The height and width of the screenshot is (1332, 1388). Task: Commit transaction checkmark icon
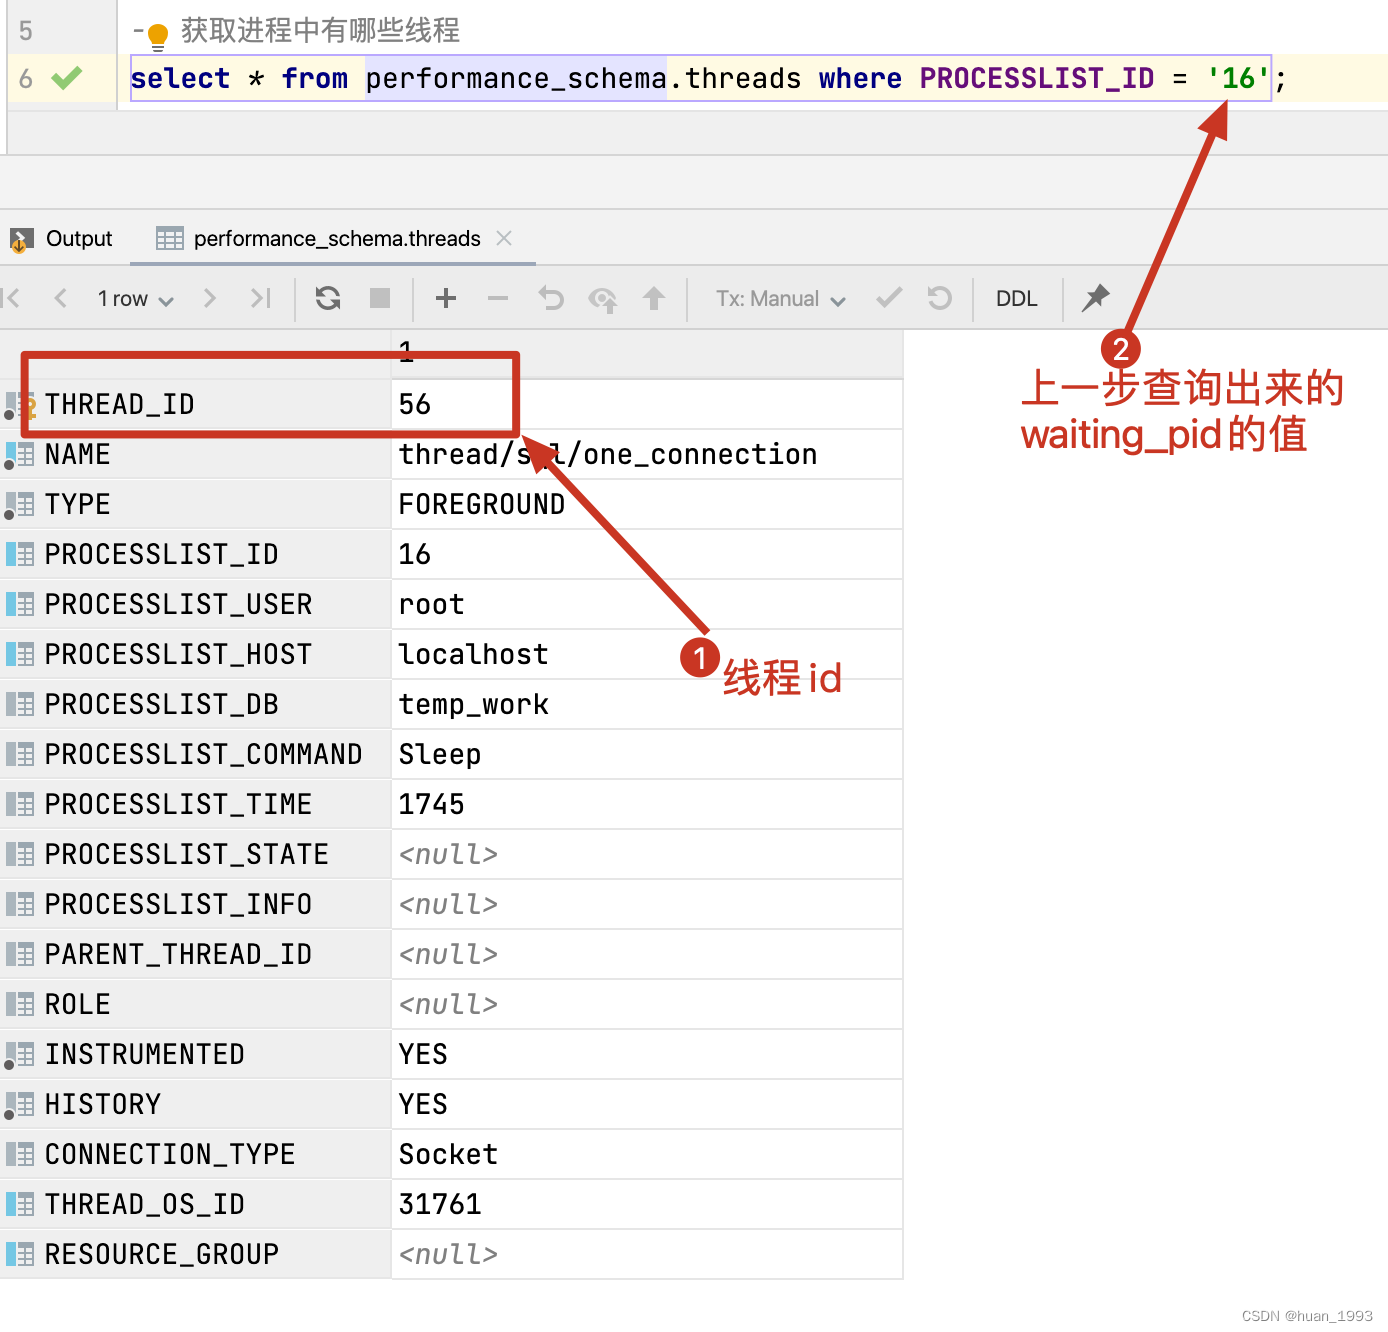[889, 298]
